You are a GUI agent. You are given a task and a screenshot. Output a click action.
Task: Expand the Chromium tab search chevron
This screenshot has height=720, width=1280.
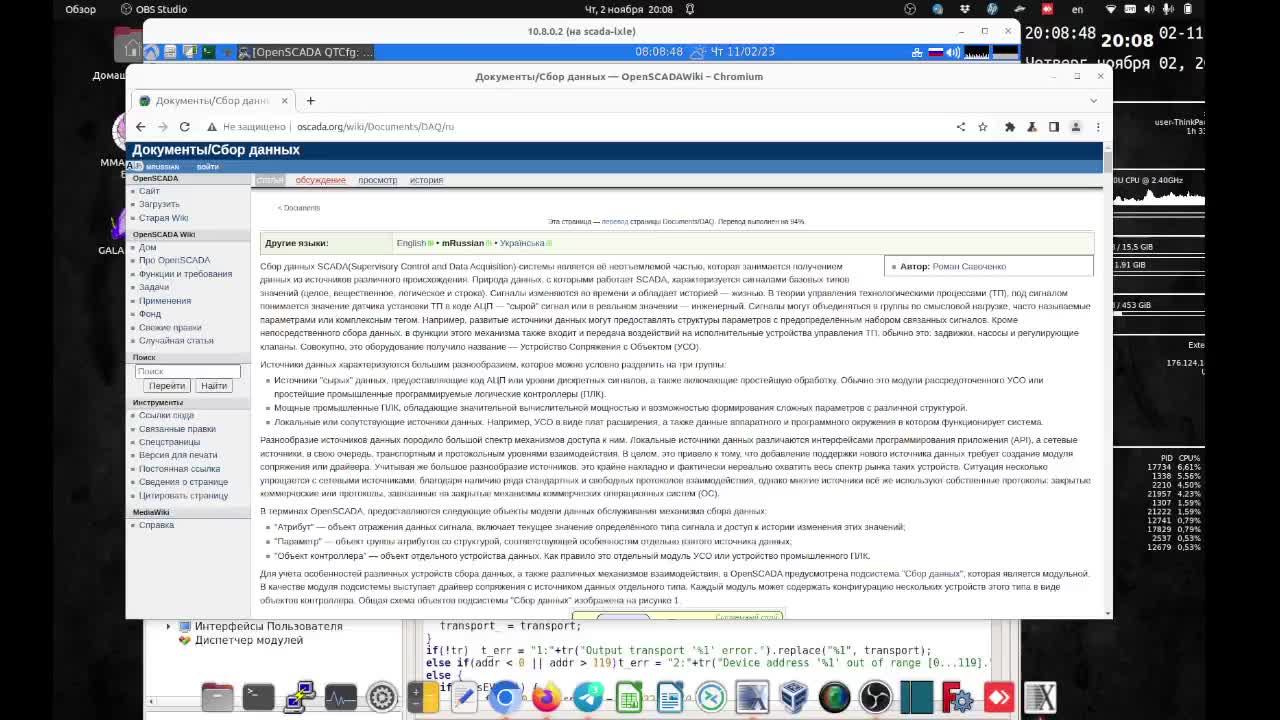(1093, 101)
